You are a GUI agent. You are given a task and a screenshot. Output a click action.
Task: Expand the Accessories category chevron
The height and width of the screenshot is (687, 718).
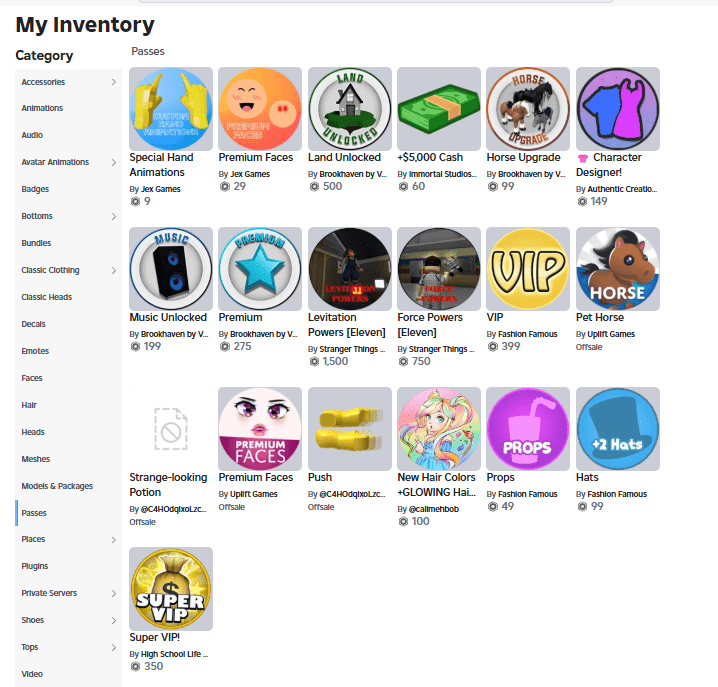click(114, 82)
